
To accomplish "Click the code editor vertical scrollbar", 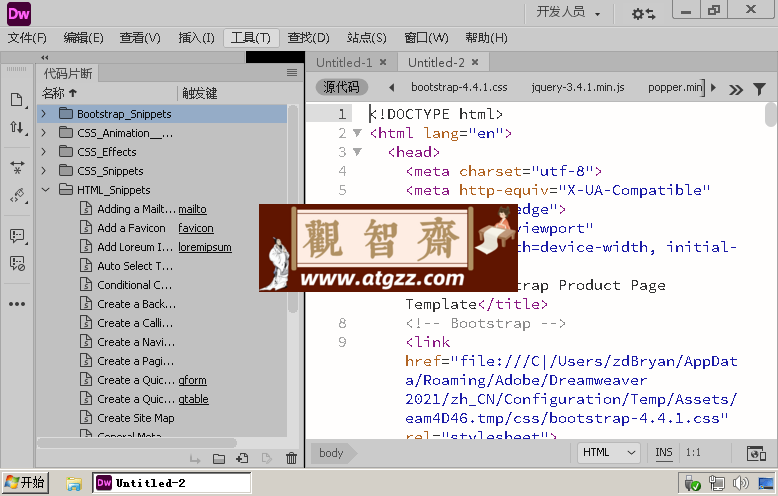I will 770,115.
